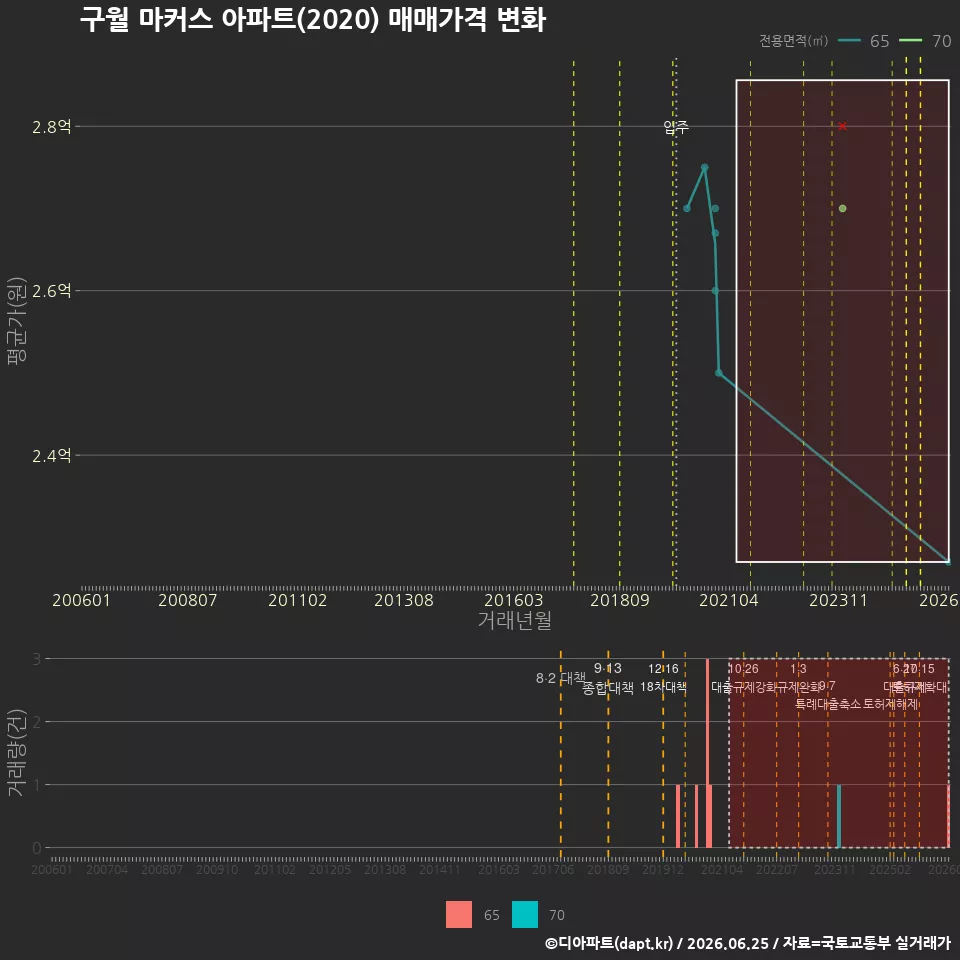Click the 입주 label
The height and width of the screenshot is (960, 960).
click(676, 127)
